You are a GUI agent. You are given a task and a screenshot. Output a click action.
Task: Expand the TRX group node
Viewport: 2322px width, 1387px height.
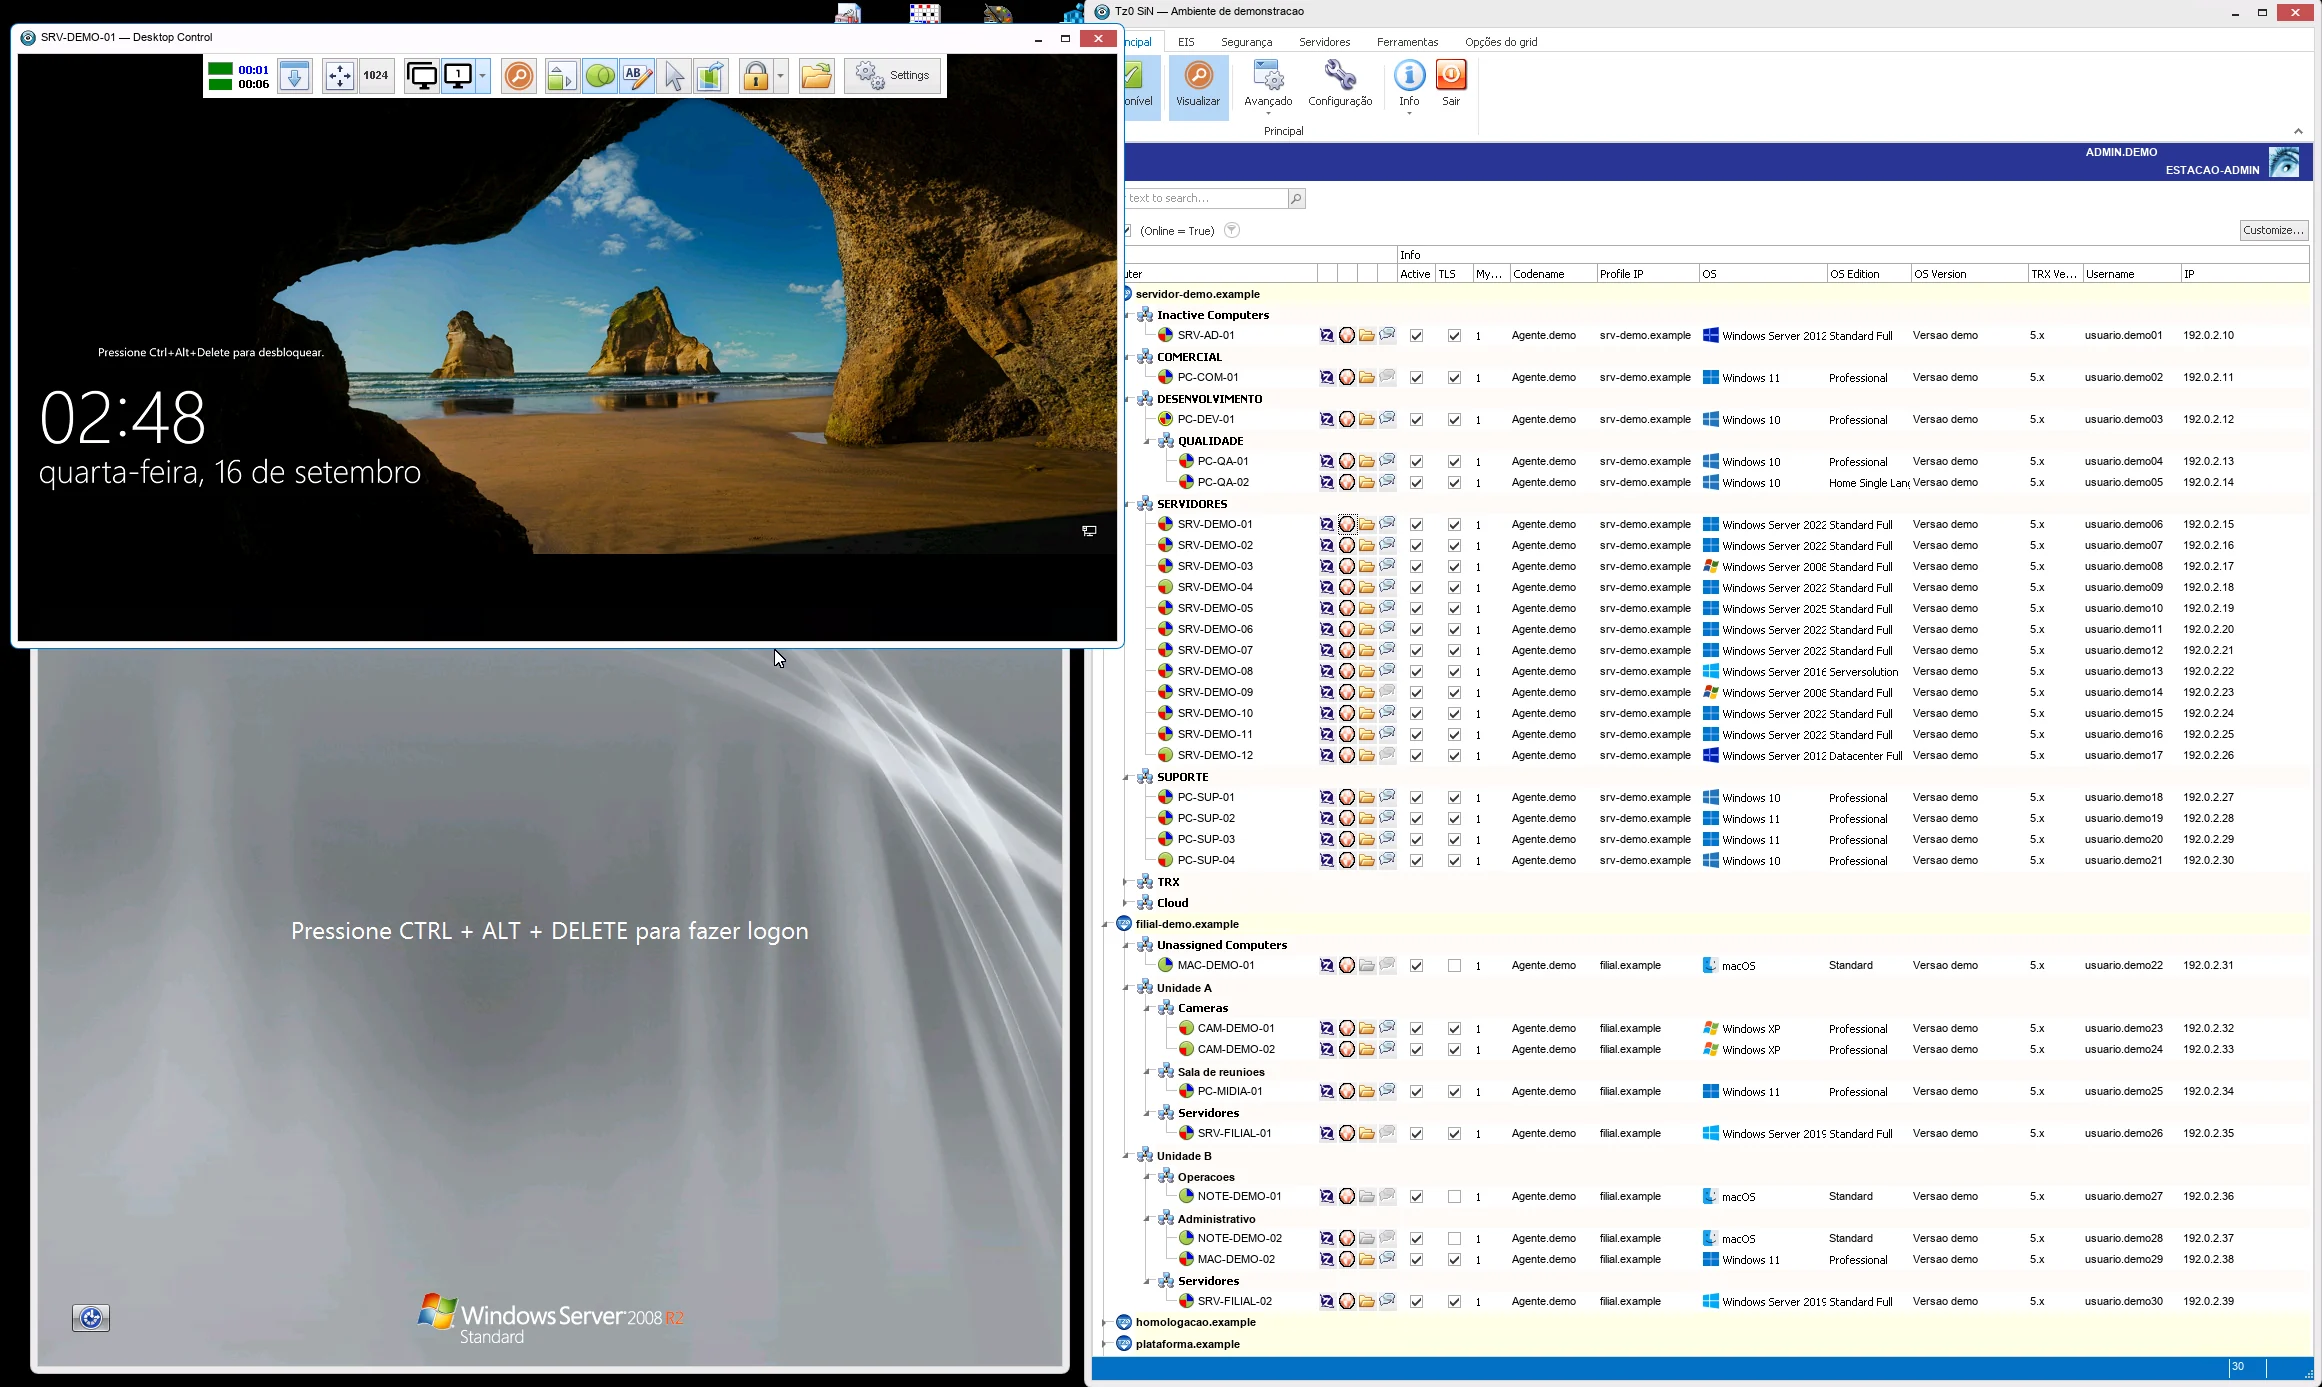pos(1126,882)
